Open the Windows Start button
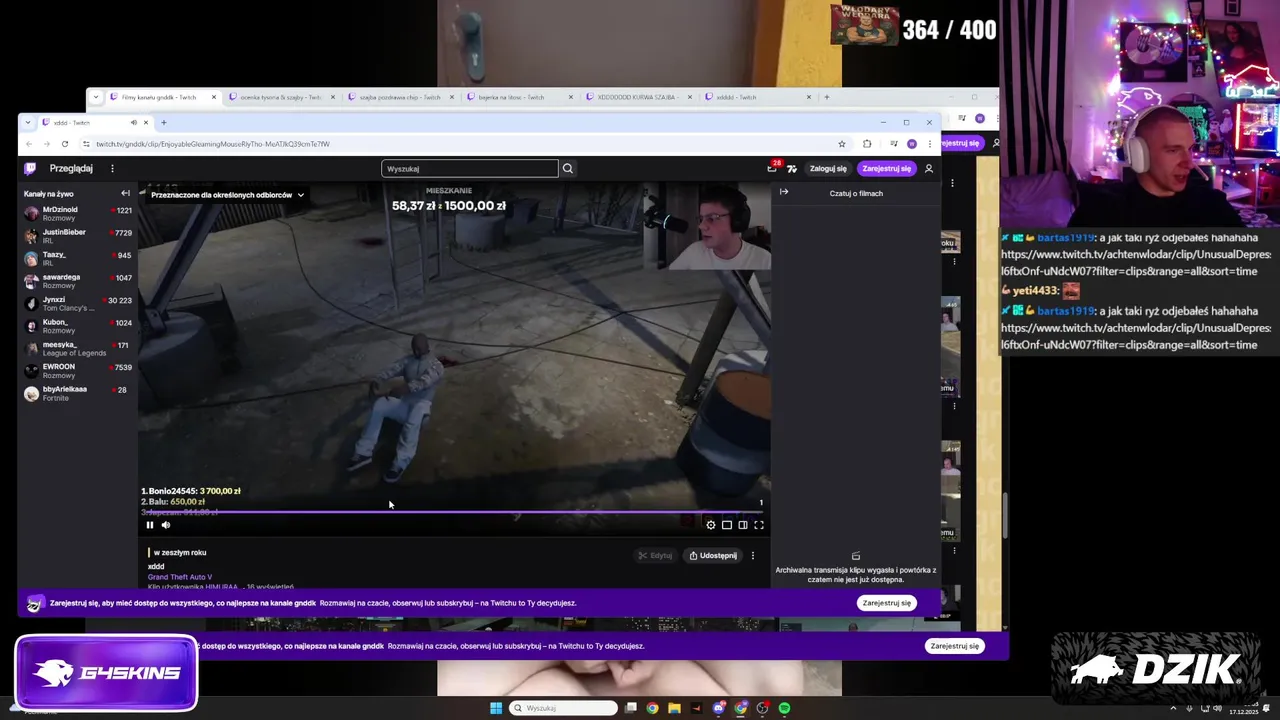The height and width of the screenshot is (720, 1280). (496, 708)
